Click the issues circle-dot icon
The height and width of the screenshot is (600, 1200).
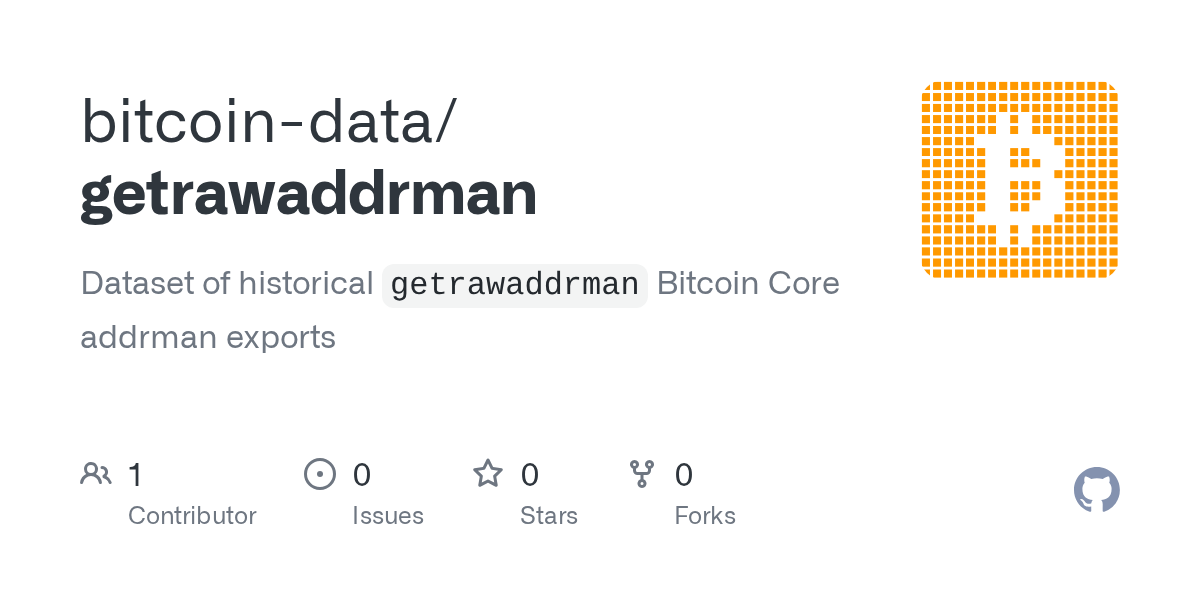(319, 474)
